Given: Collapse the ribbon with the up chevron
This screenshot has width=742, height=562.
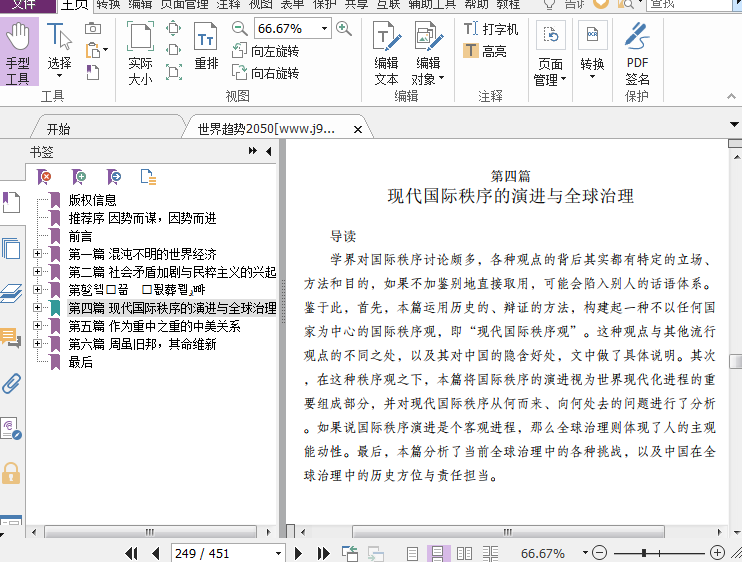Looking at the screenshot, I should [x=731, y=97].
